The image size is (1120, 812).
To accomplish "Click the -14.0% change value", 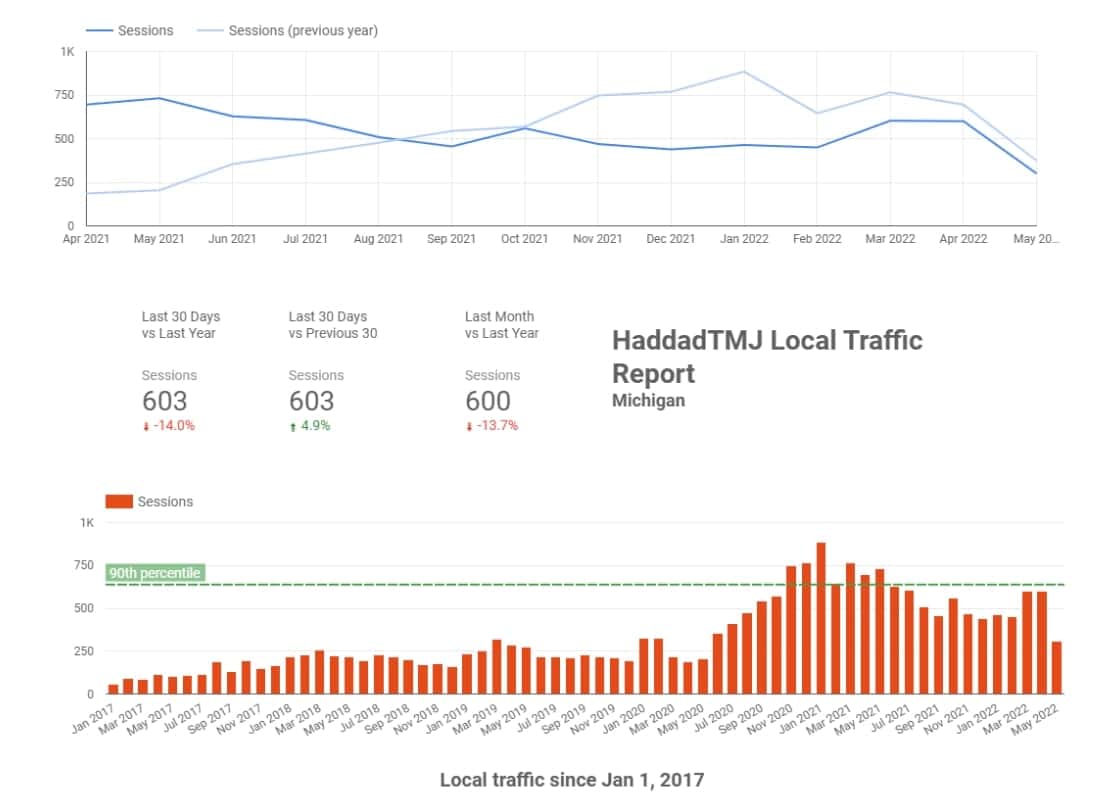I will pos(174,426).
